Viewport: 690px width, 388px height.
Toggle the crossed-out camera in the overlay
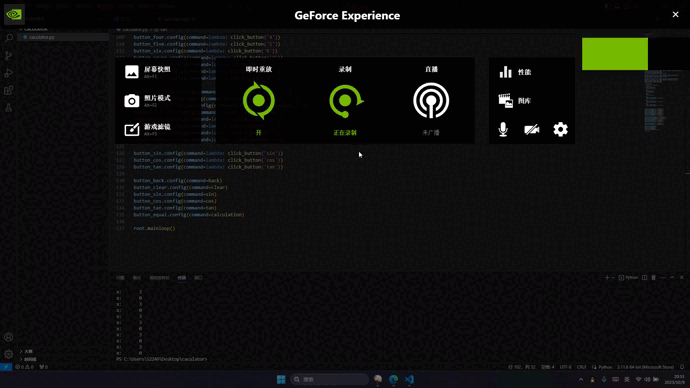532,129
